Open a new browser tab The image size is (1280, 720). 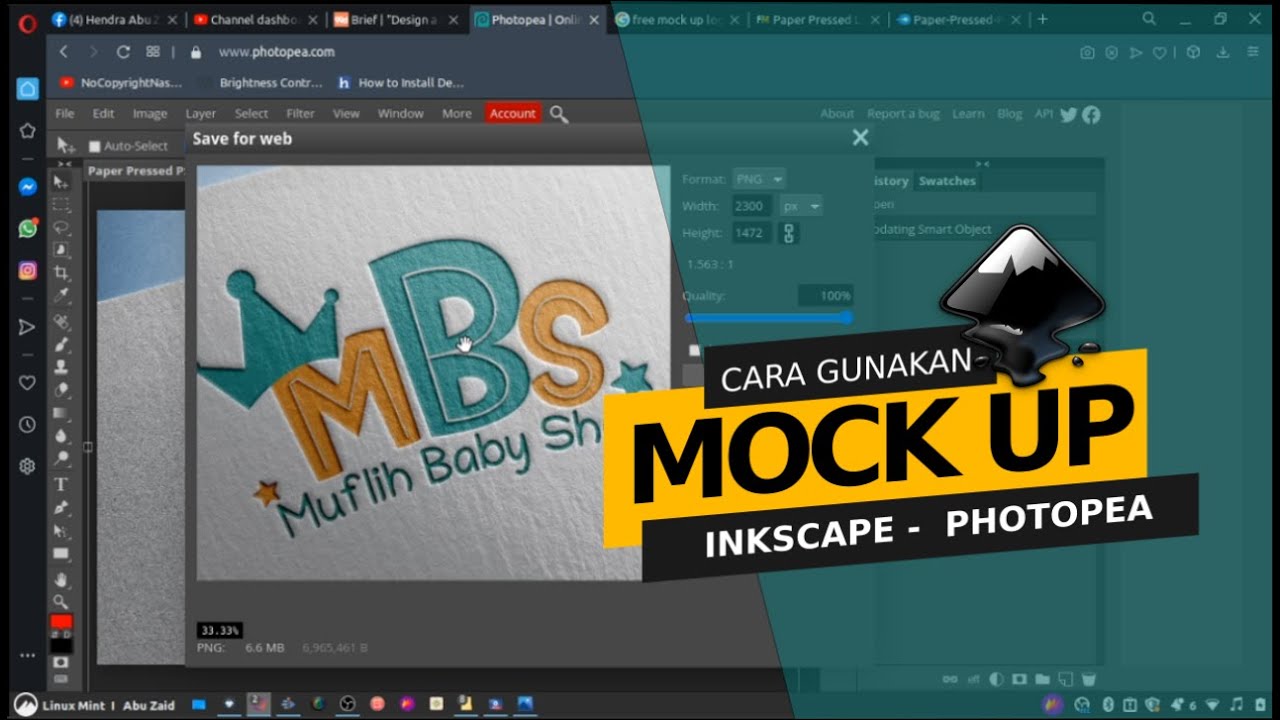pos(1043,19)
